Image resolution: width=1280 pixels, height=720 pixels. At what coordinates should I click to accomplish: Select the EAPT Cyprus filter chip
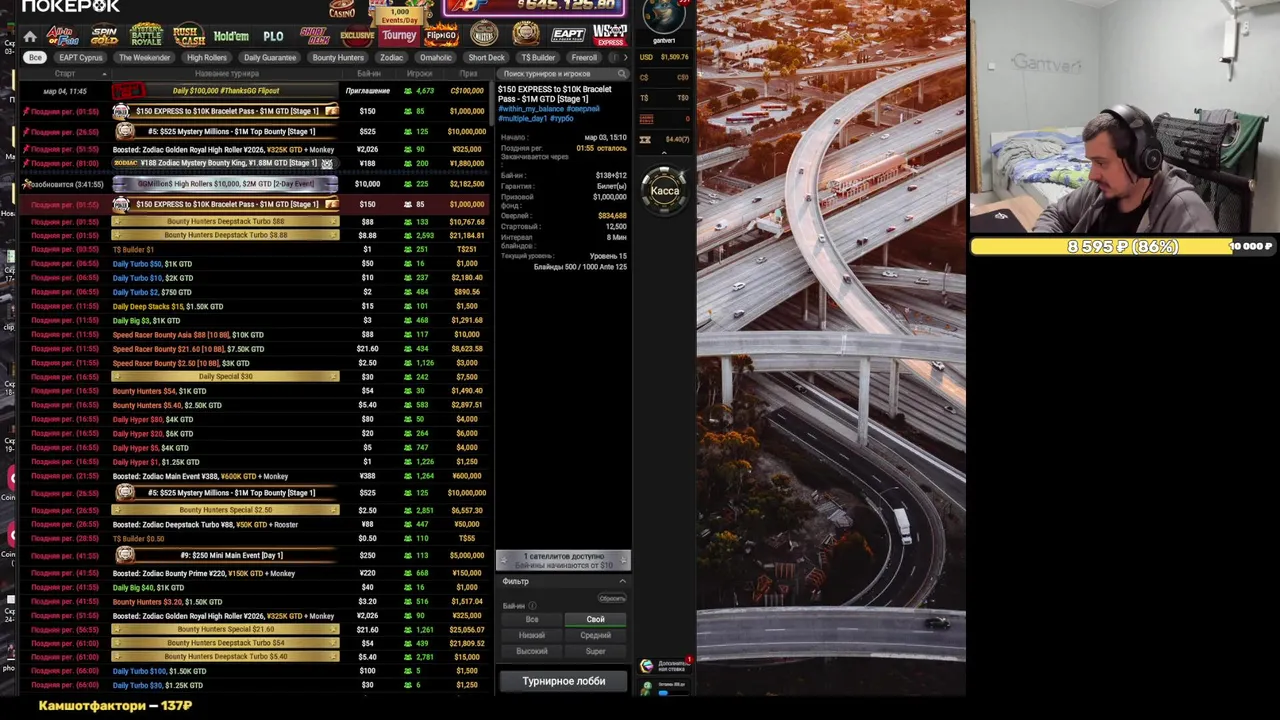point(81,57)
